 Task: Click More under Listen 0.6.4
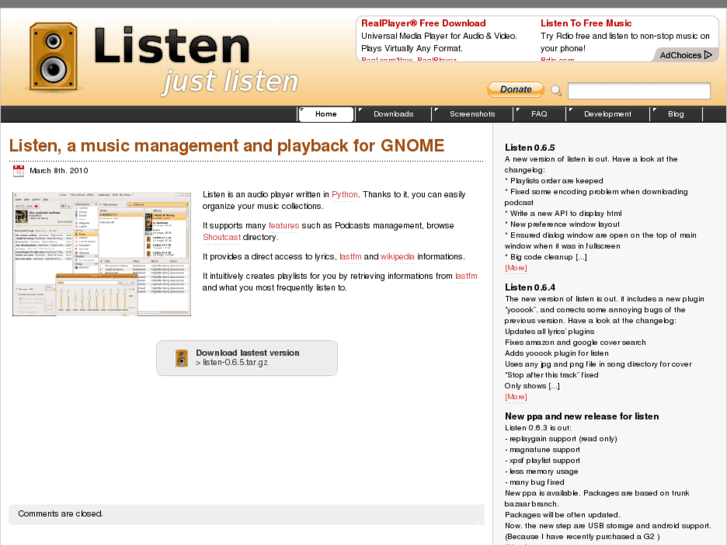pos(516,397)
